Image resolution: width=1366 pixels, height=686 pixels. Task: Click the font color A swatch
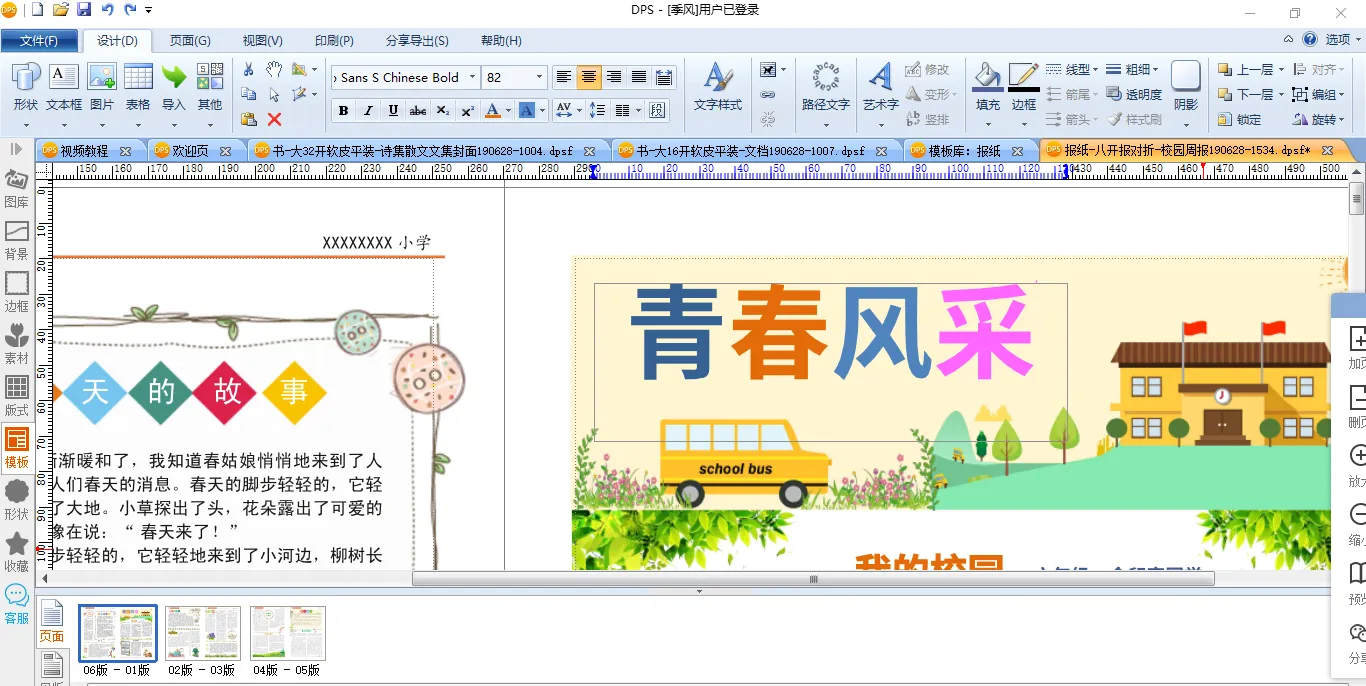[493, 110]
